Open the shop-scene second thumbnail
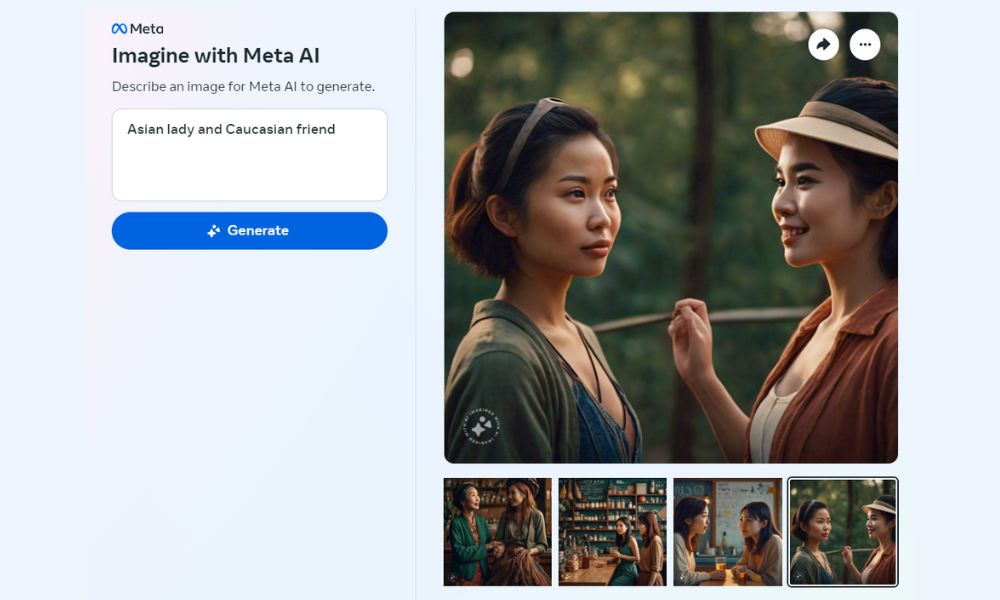The height and width of the screenshot is (600, 1000). click(612, 531)
